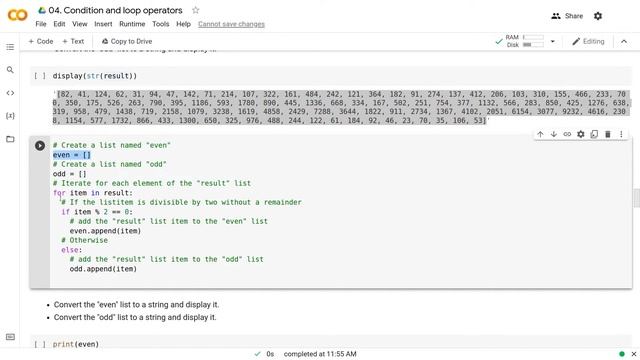
Task: Add a new Code cell
Action: click(41, 41)
